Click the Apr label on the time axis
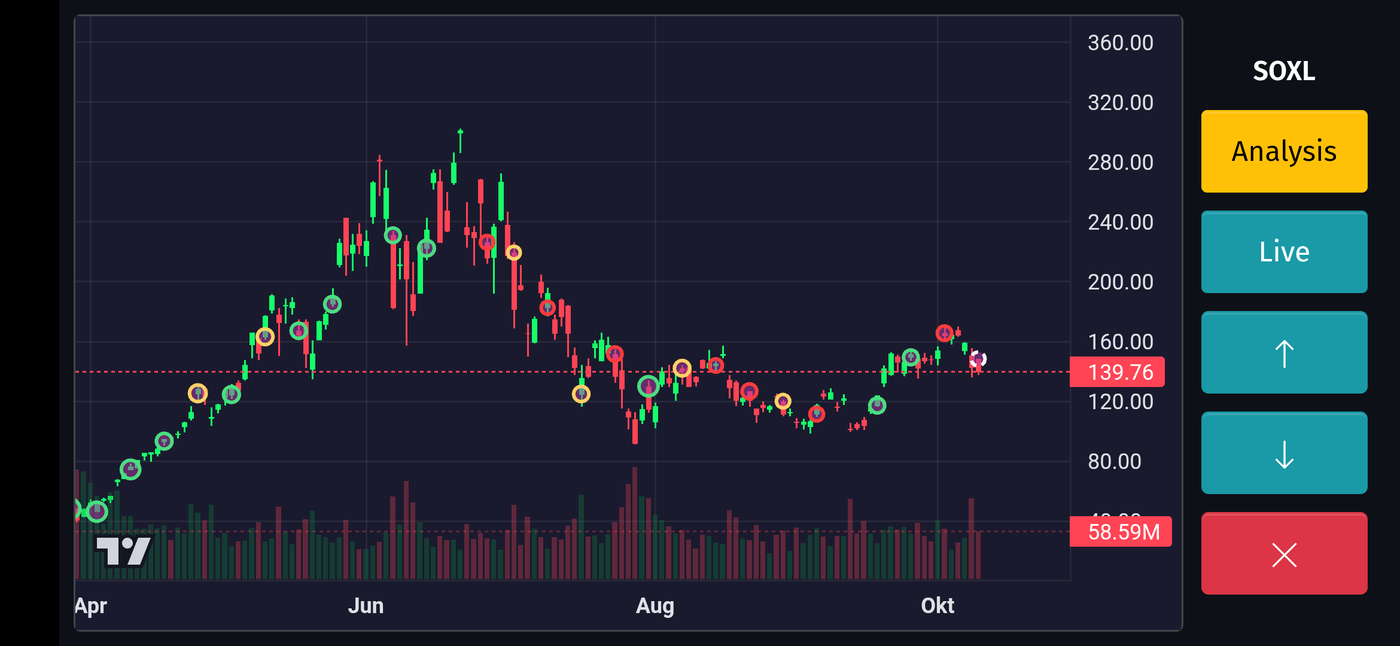The width and height of the screenshot is (1400, 646). (90, 606)
